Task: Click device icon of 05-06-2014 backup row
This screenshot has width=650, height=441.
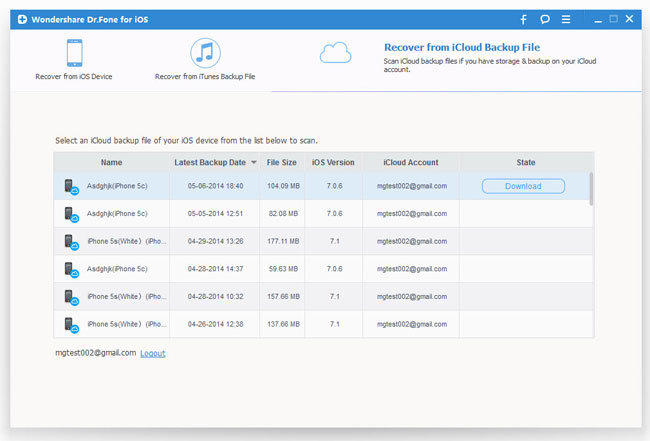Action: tap(71, 187)
